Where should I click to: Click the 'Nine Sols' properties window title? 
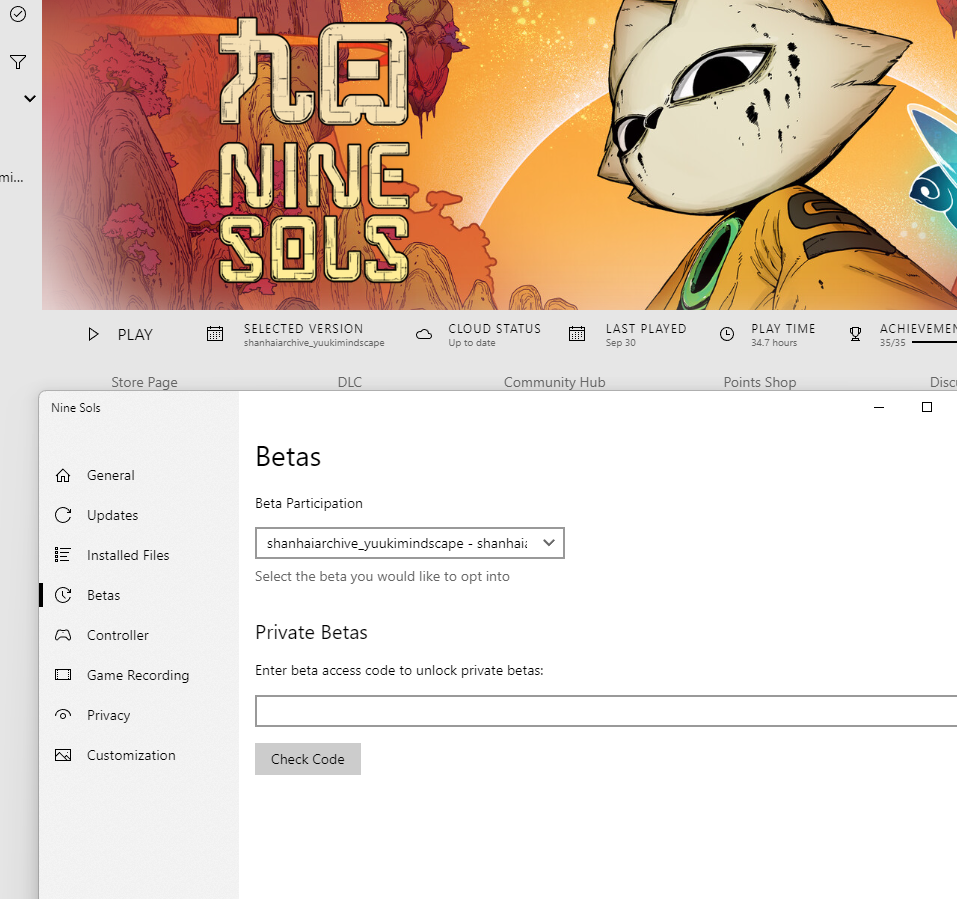click(x=76, y=408)
